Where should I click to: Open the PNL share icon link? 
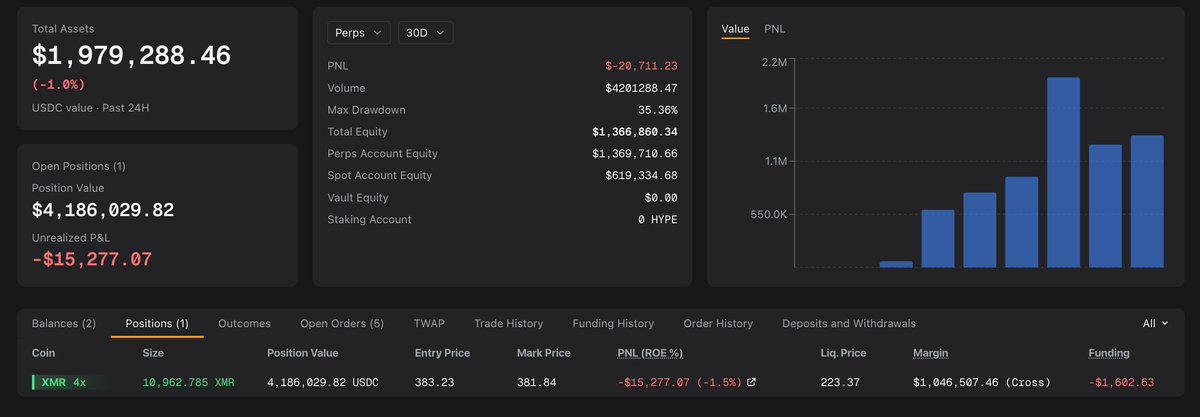752,383
